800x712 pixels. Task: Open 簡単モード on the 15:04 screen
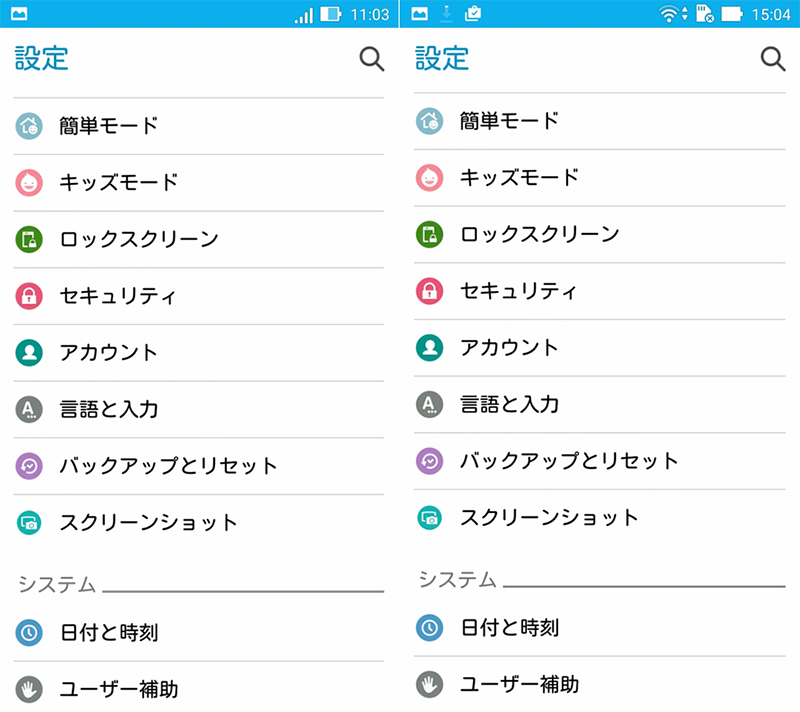pos(509,121)
